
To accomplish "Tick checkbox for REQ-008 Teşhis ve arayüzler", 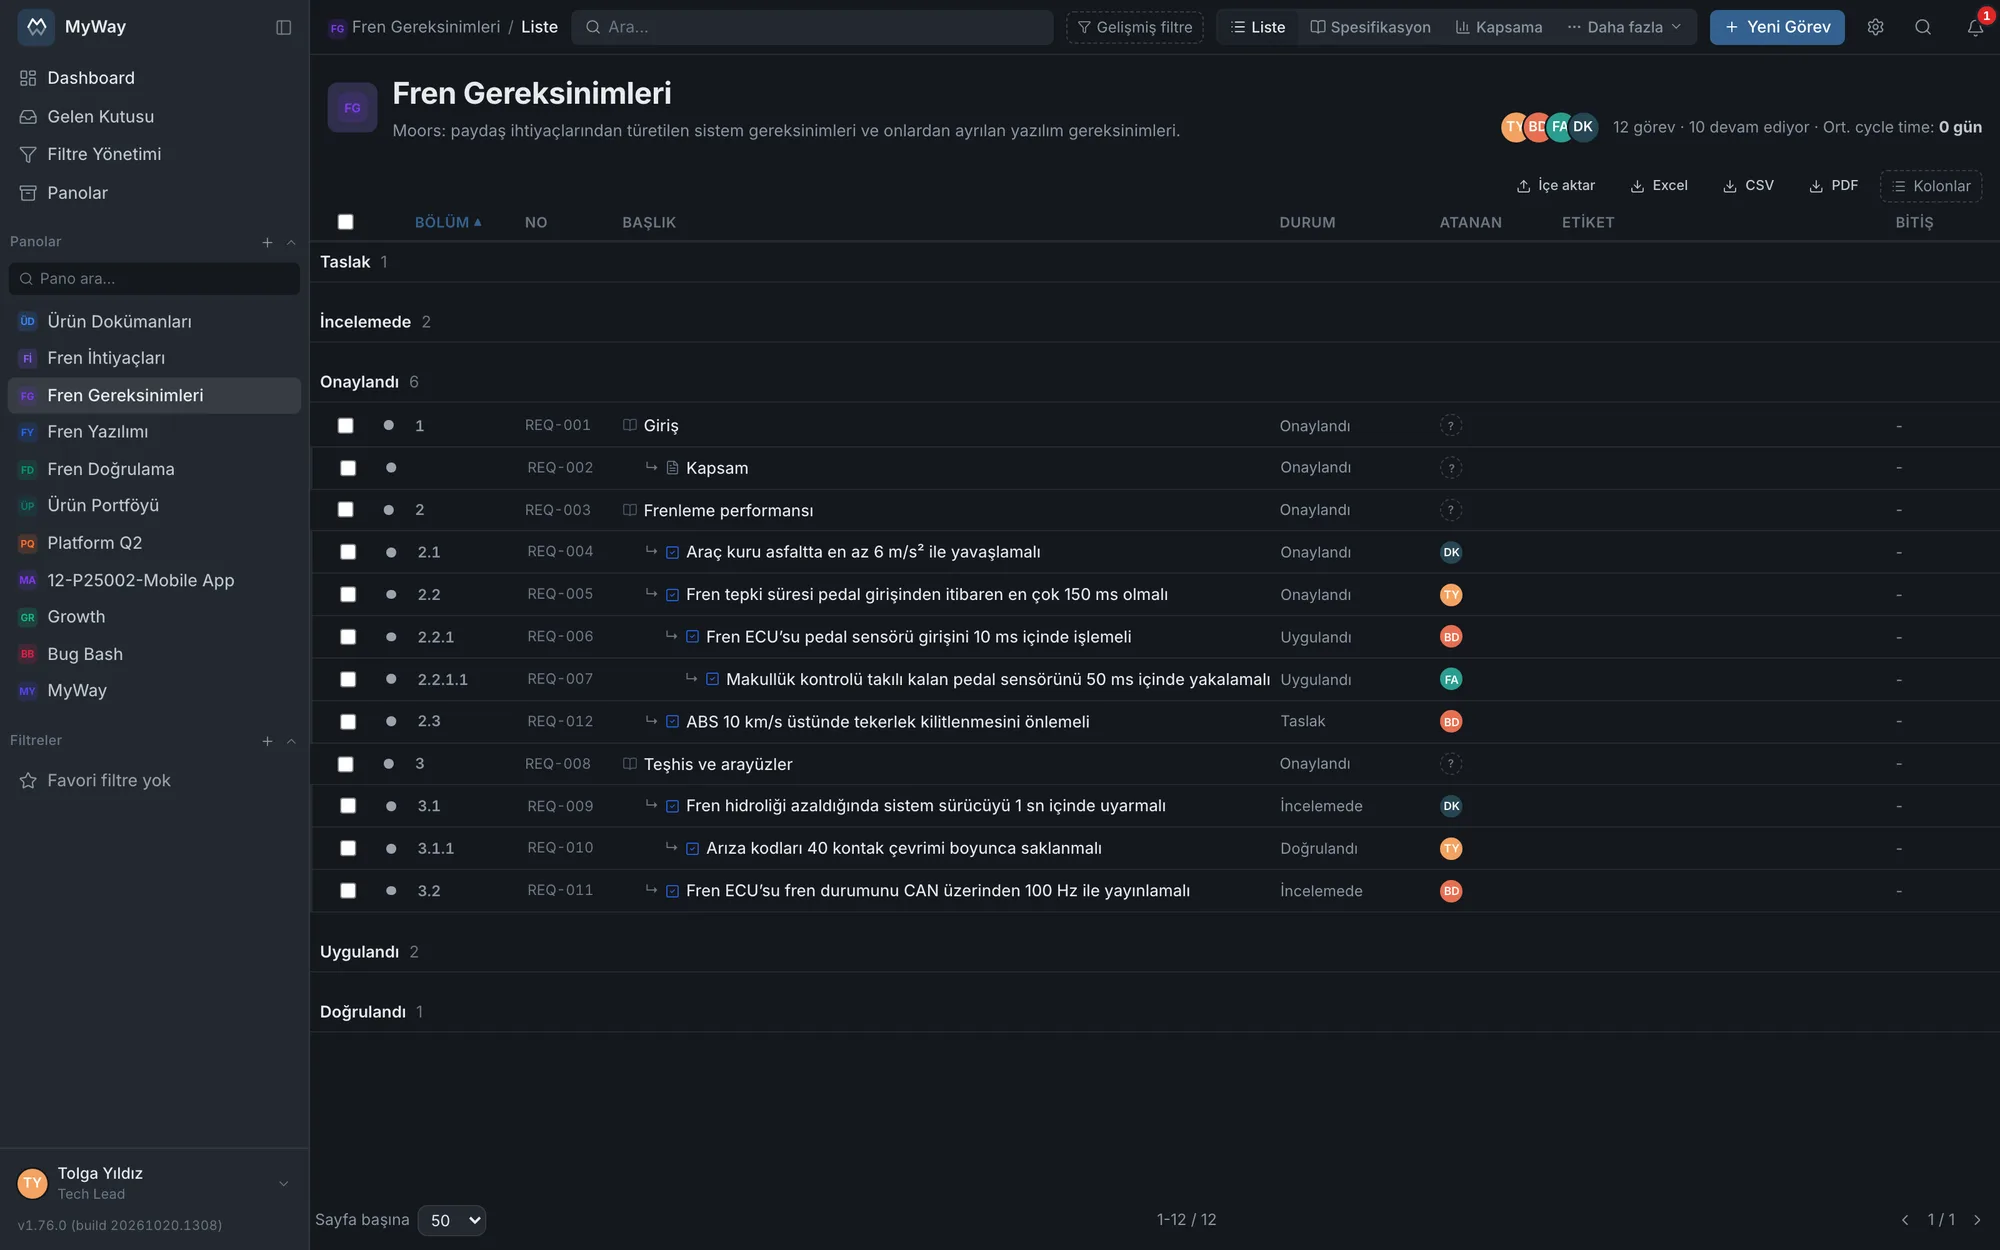I will click(346, 764).
